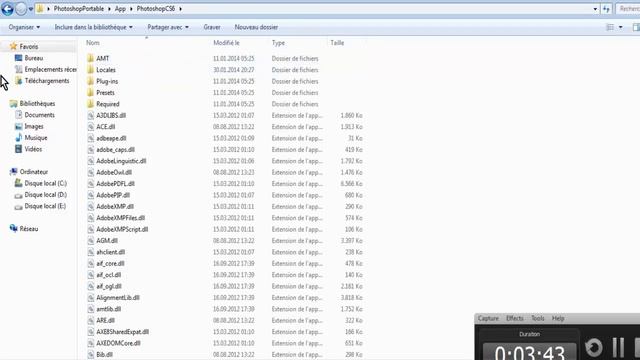The image size is (640, 360).
Task: Select Téléchargements in the navigation pane
Action: [x=47, y=81]
